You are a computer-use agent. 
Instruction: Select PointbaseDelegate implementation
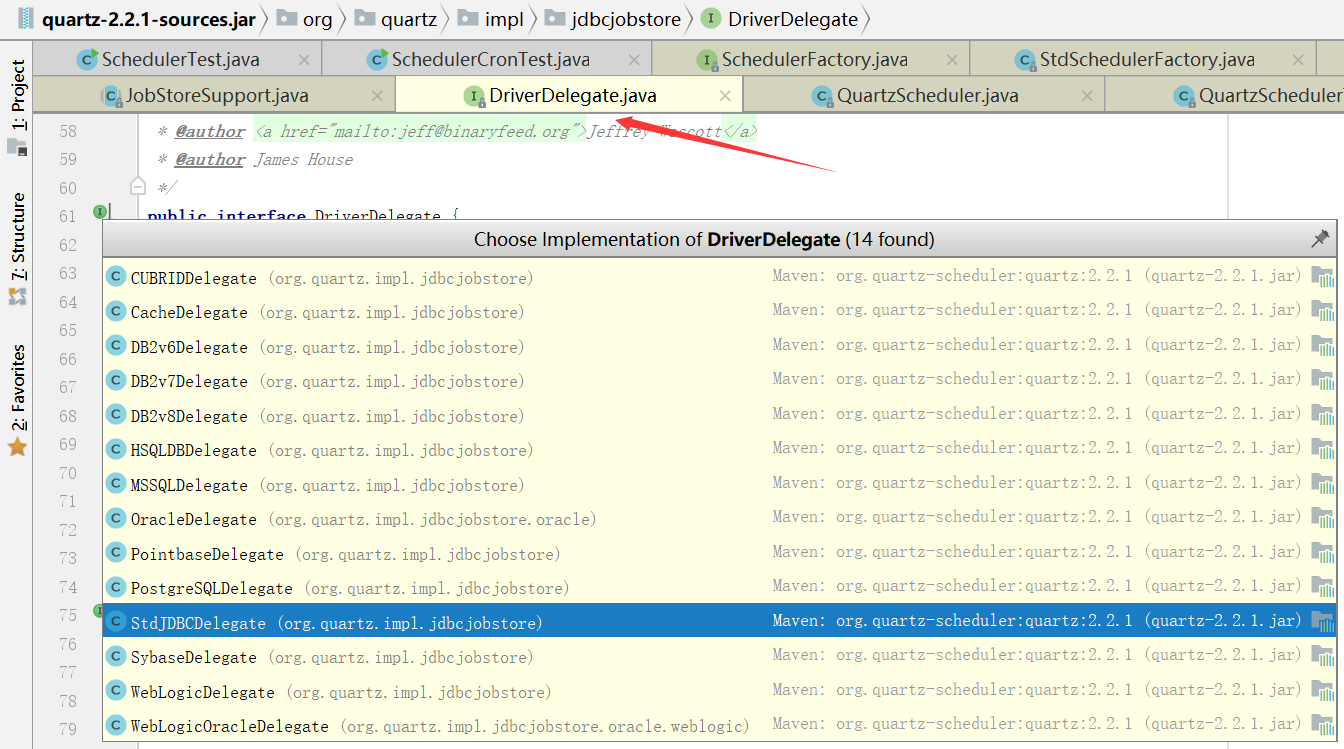point(719,553)
